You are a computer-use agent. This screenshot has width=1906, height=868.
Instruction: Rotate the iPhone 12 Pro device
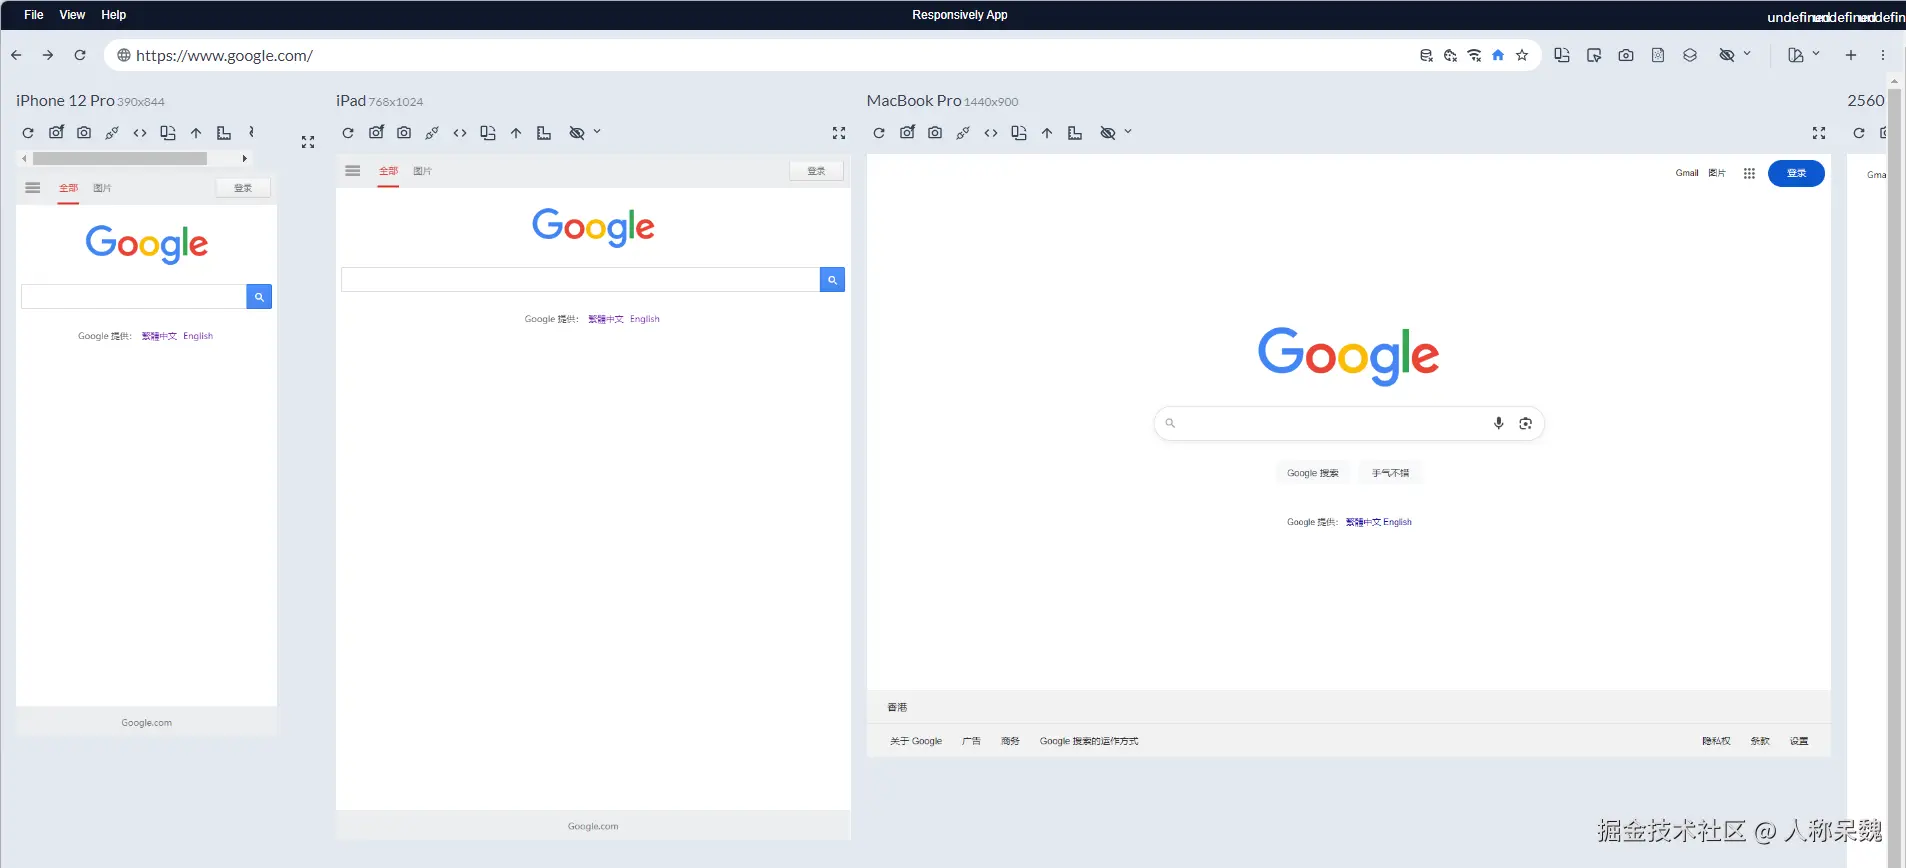[x=168, y=133]
